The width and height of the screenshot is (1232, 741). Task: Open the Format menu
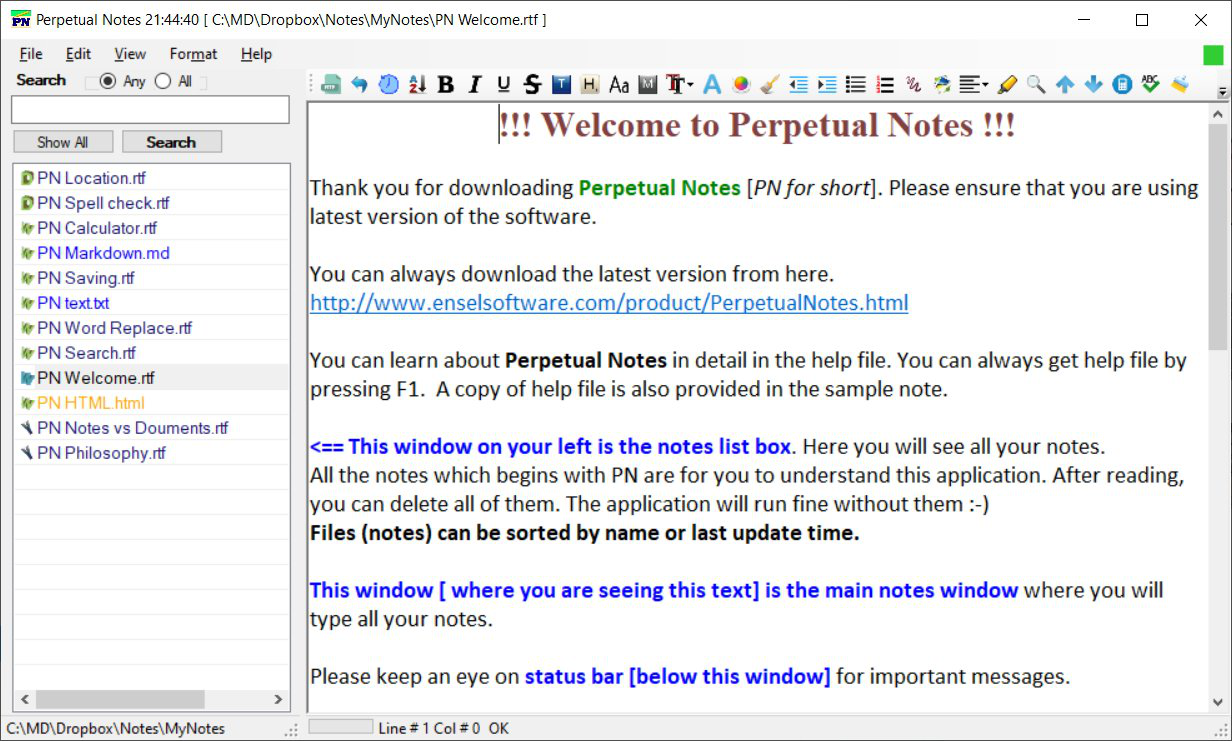pyautogui.click(x=193, y=54)
